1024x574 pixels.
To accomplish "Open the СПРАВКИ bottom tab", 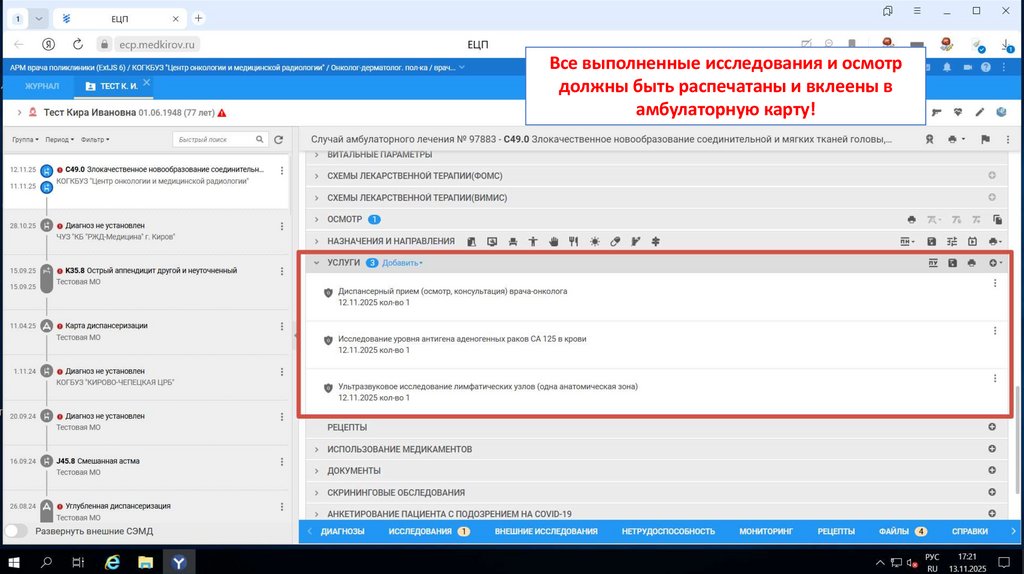I will (x=970, y=532).
